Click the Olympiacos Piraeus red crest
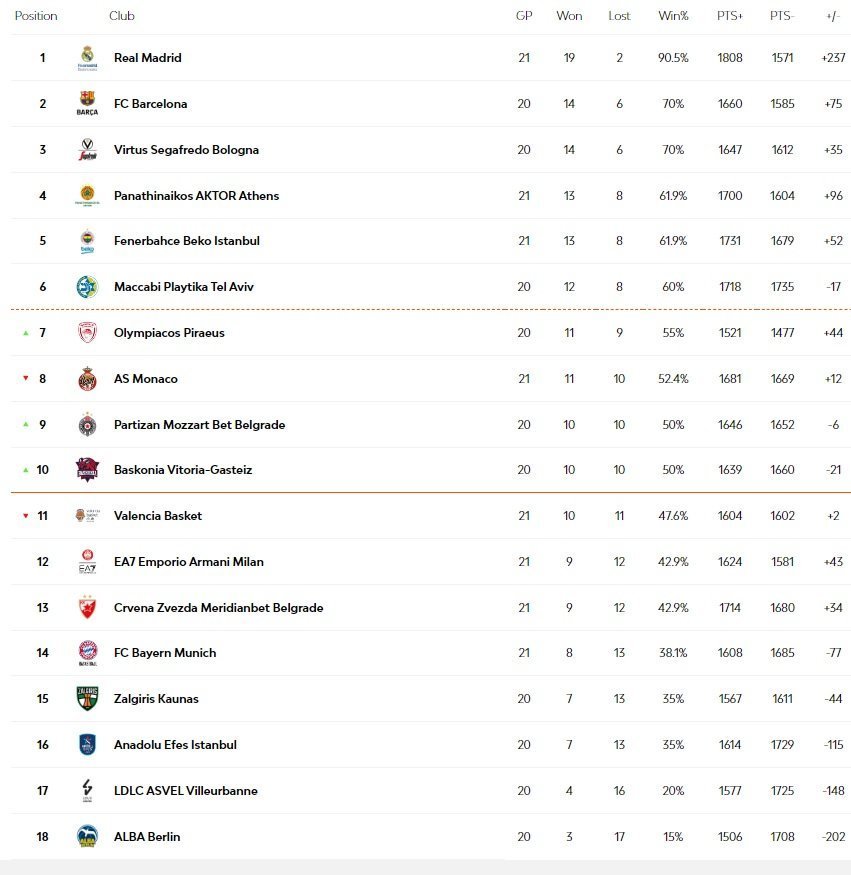 click(x=87, y=333)
